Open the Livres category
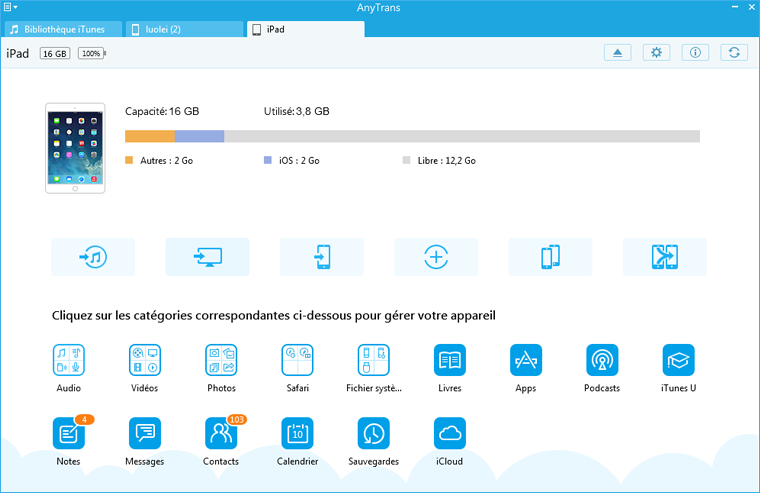This screenshot has width=760, height=493. point(450,360)
